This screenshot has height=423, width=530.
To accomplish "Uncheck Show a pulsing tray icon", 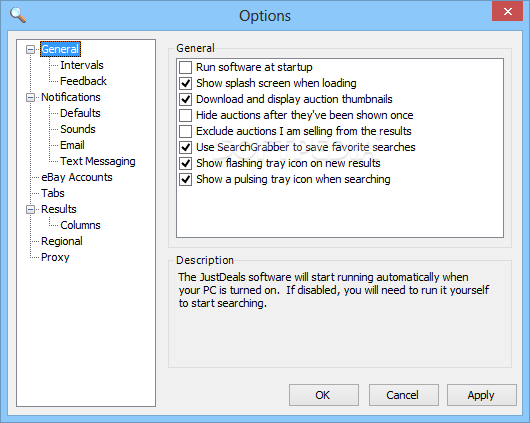I will 186,179.
